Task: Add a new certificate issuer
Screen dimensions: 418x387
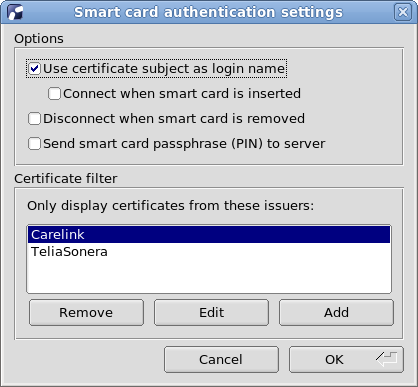Action: pyautogui.click(x=336, y=313)
